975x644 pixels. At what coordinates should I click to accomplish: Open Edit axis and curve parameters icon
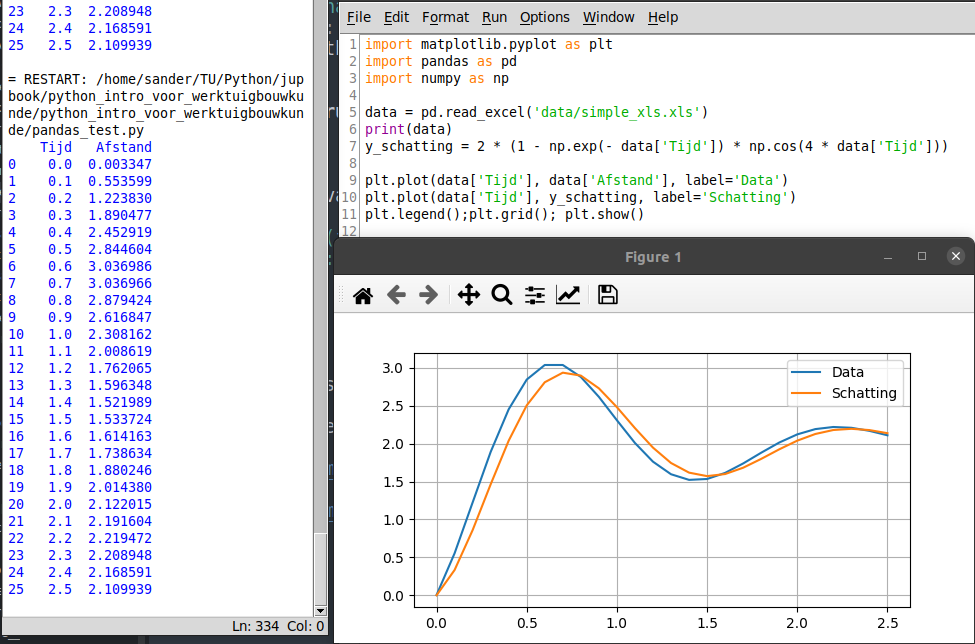click(x=568, y=295)
